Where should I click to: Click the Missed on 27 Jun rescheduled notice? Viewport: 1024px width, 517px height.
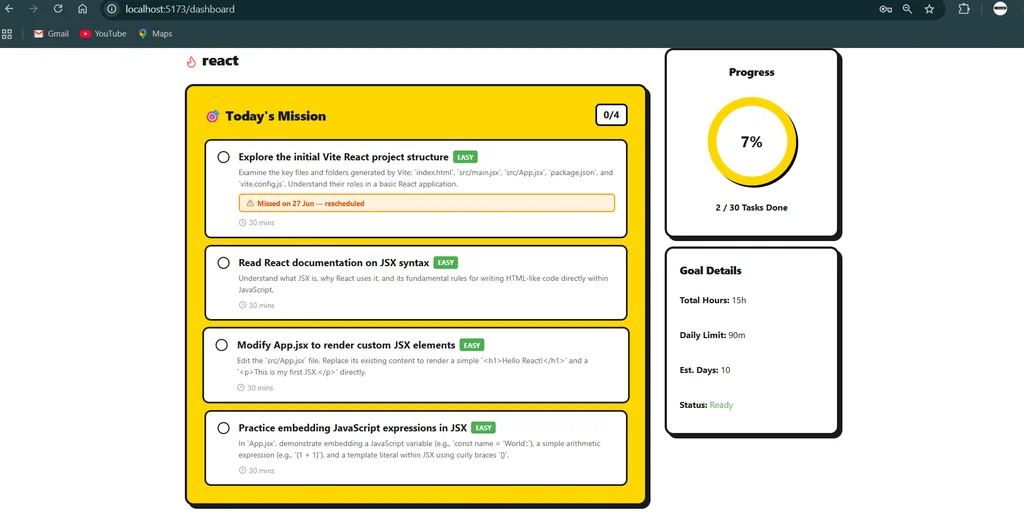[x=426, y=203]
